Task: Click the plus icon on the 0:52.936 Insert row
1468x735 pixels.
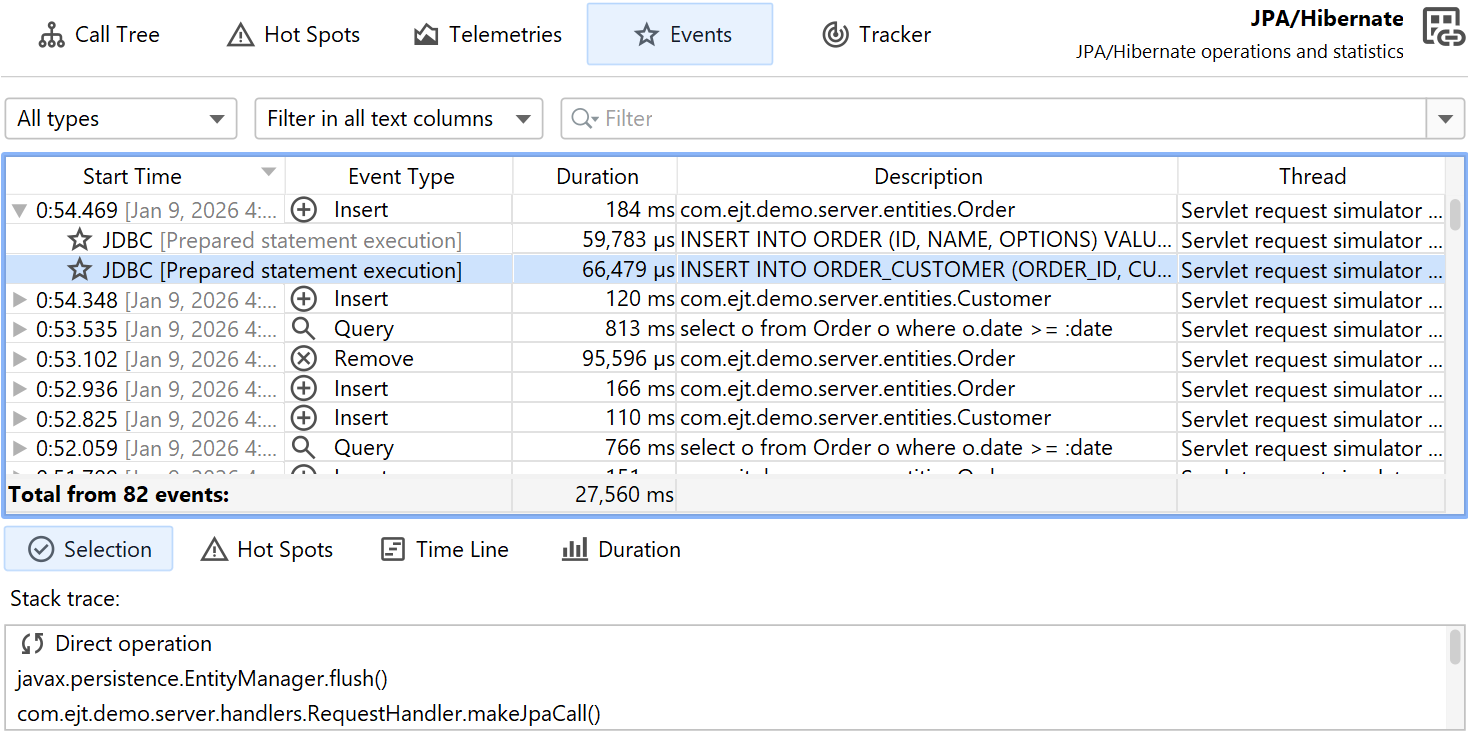Action: [303, 389]
